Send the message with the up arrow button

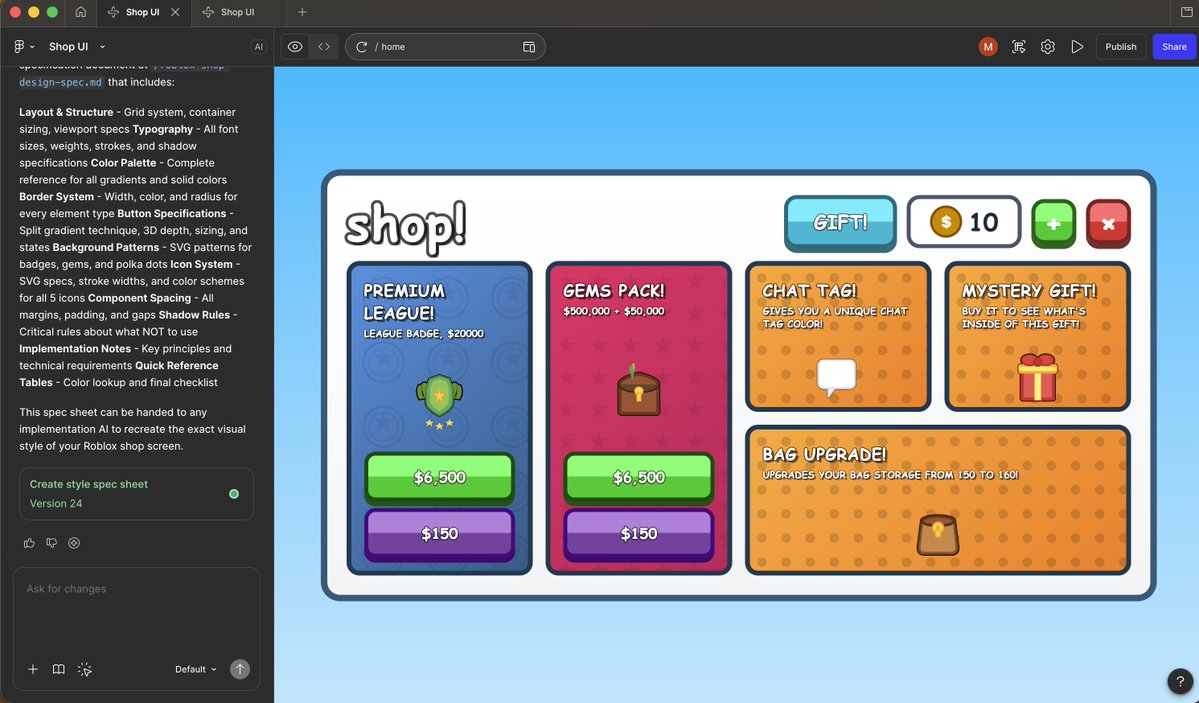[240, 669]
